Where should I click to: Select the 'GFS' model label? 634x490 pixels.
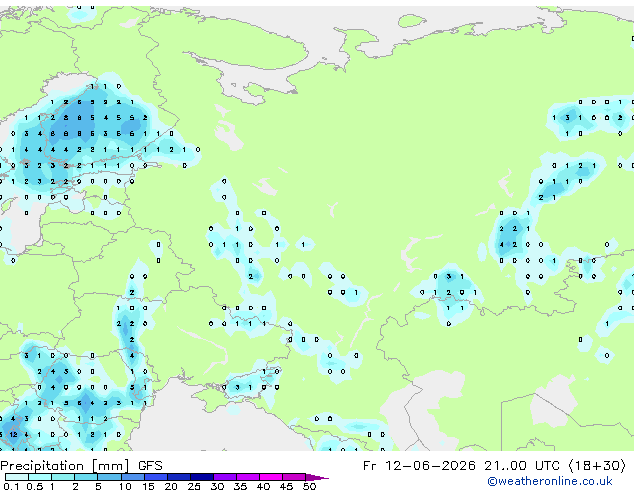(150, 466)
